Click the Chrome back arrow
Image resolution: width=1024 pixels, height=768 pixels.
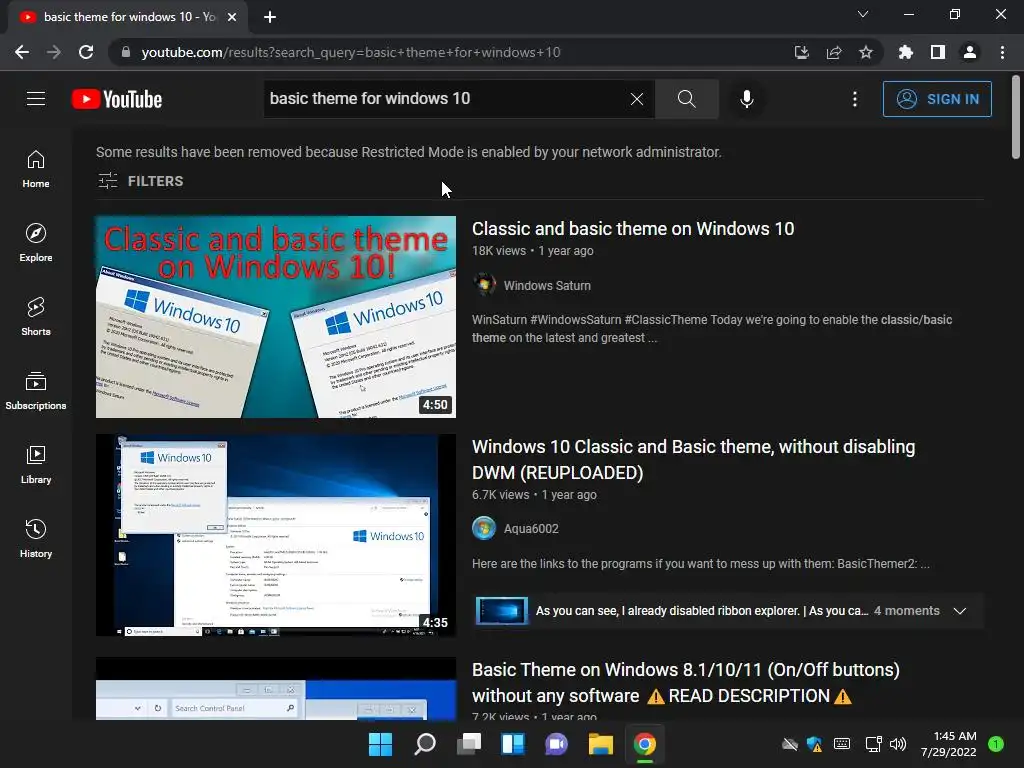point(22,52)
